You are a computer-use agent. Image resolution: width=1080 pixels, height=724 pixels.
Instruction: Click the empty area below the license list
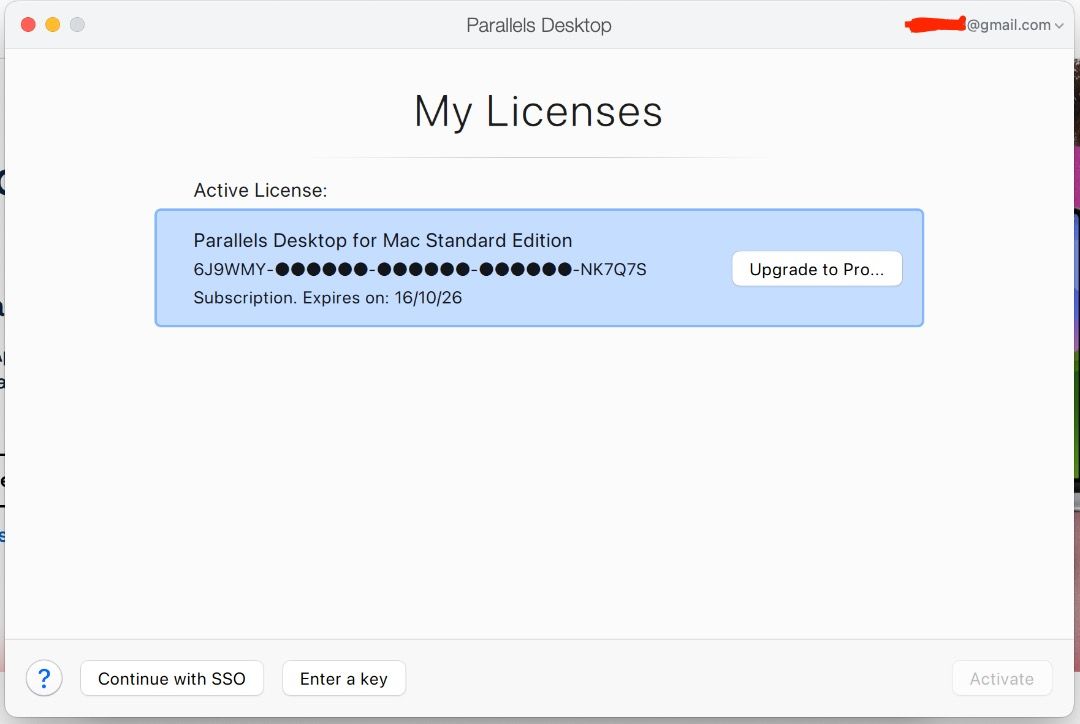pos(538,480)
